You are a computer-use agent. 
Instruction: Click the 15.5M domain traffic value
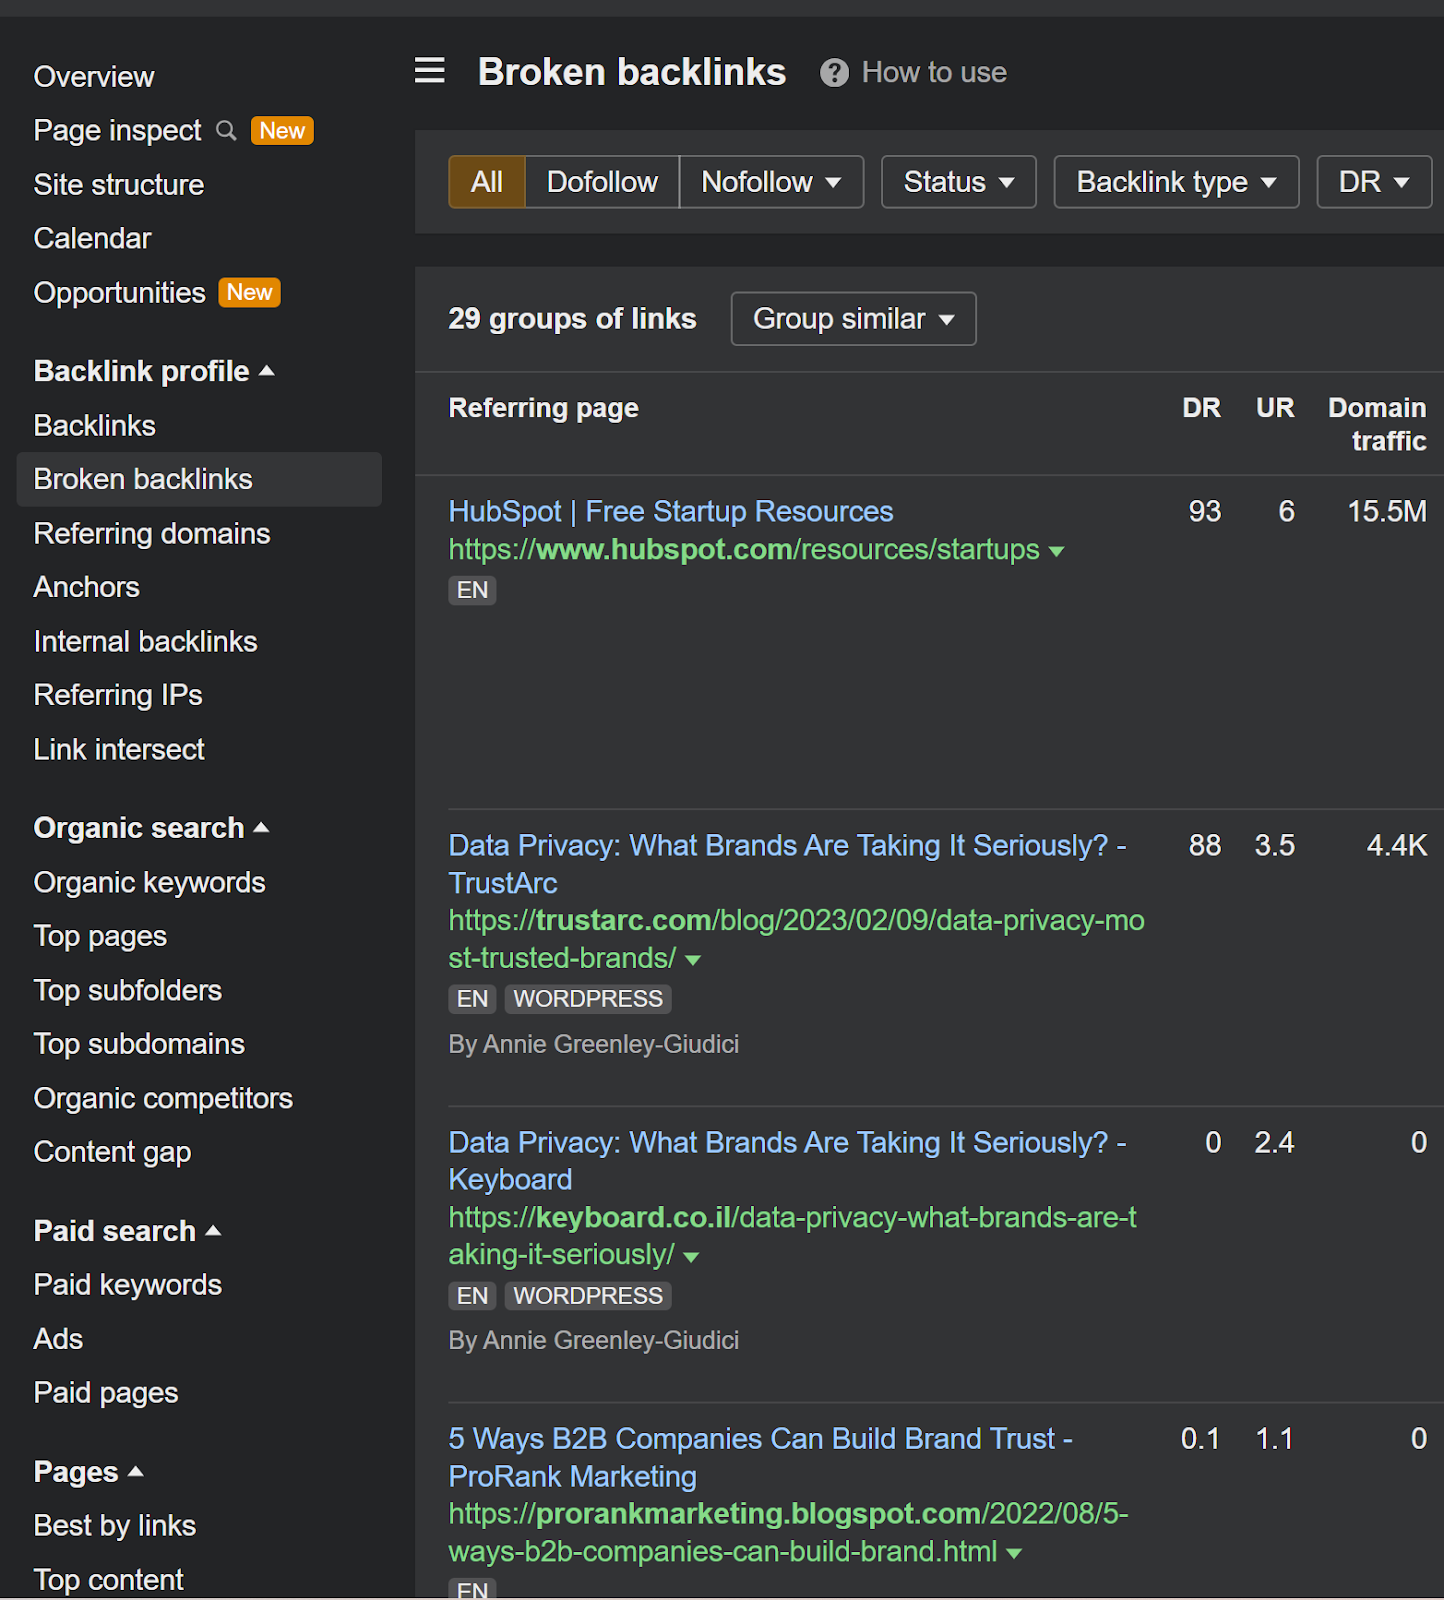1387,512
